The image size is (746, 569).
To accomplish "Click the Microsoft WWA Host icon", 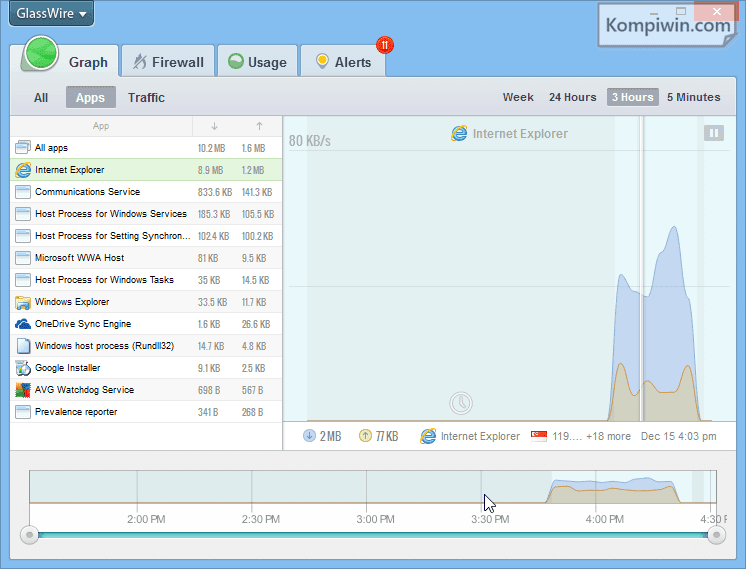I will click(x=23, y=258).
